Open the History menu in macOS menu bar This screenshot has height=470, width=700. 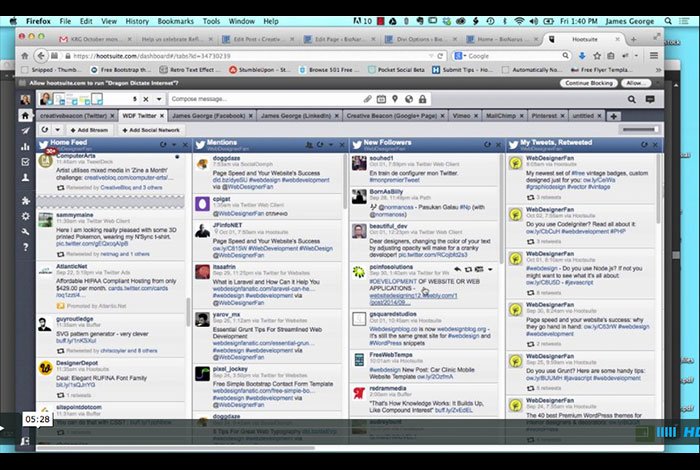tap(137, 21)
